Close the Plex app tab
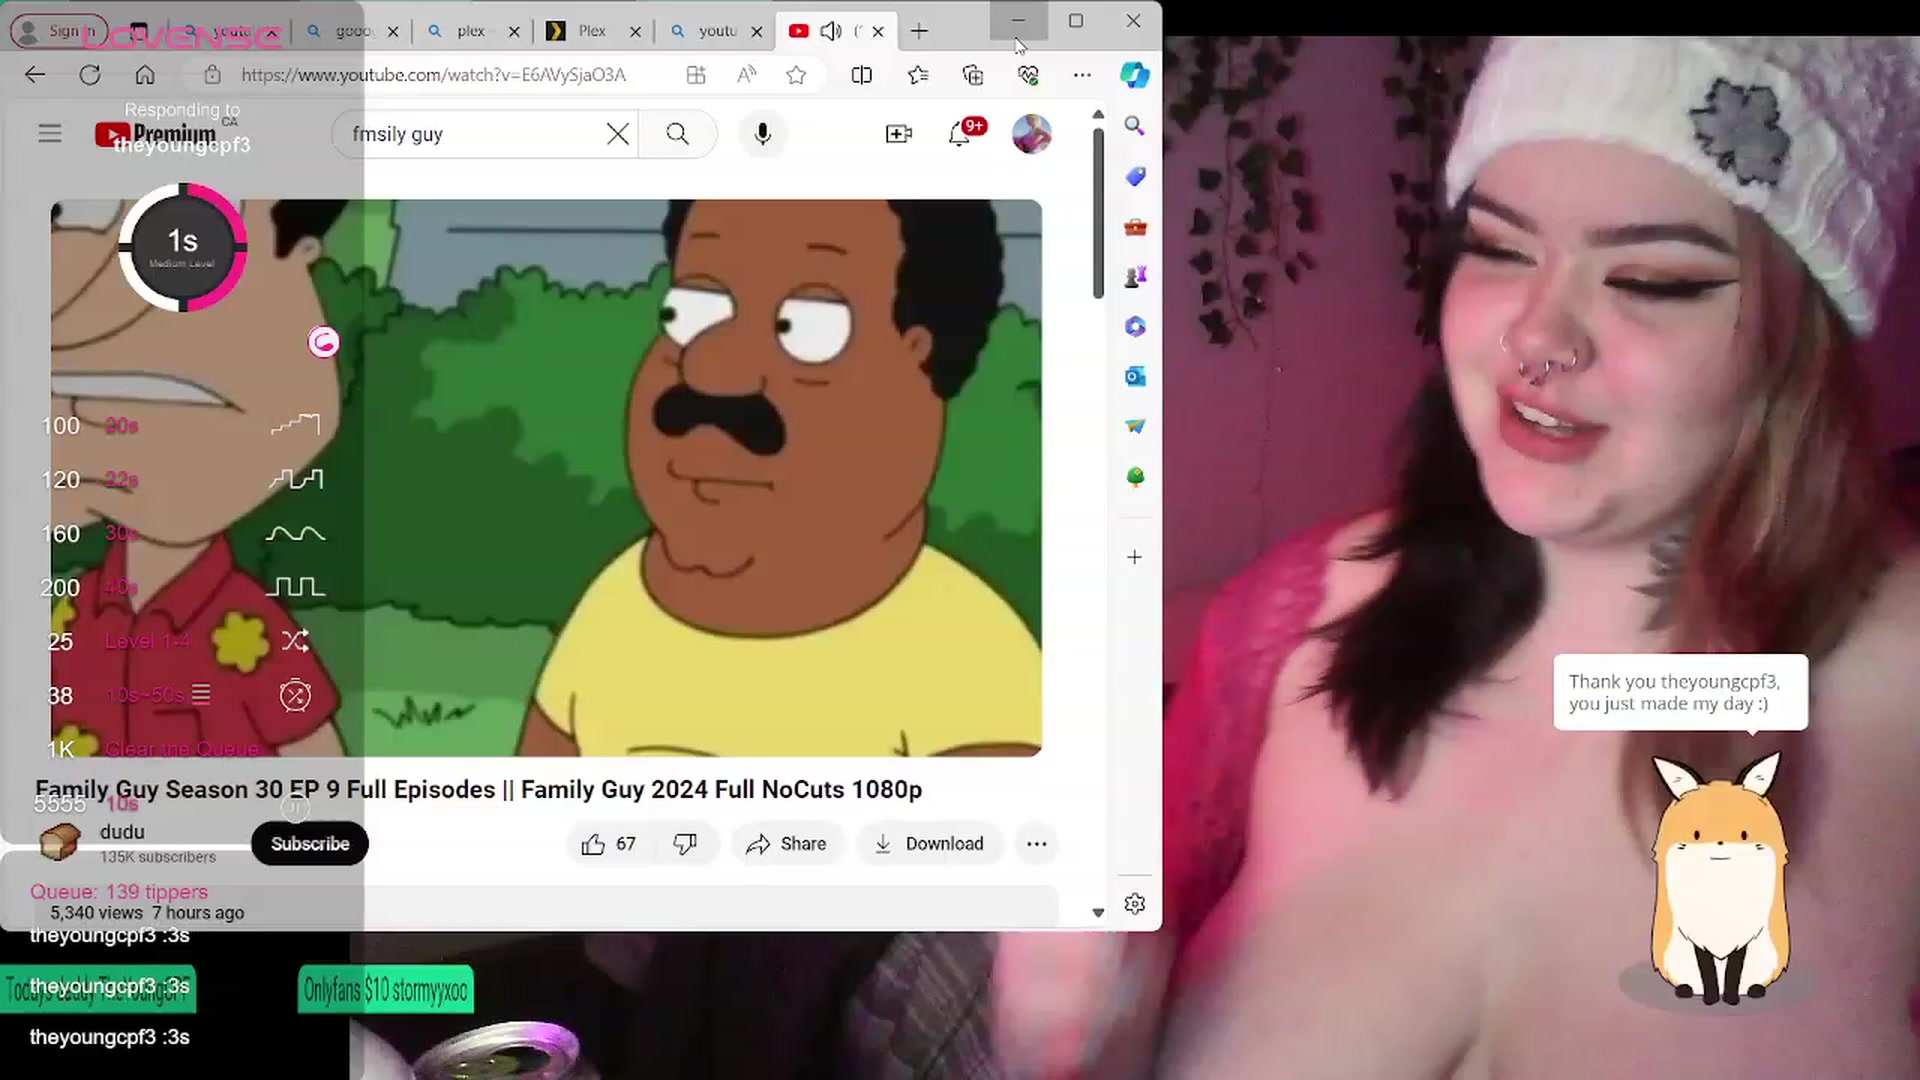 [635, 31]
